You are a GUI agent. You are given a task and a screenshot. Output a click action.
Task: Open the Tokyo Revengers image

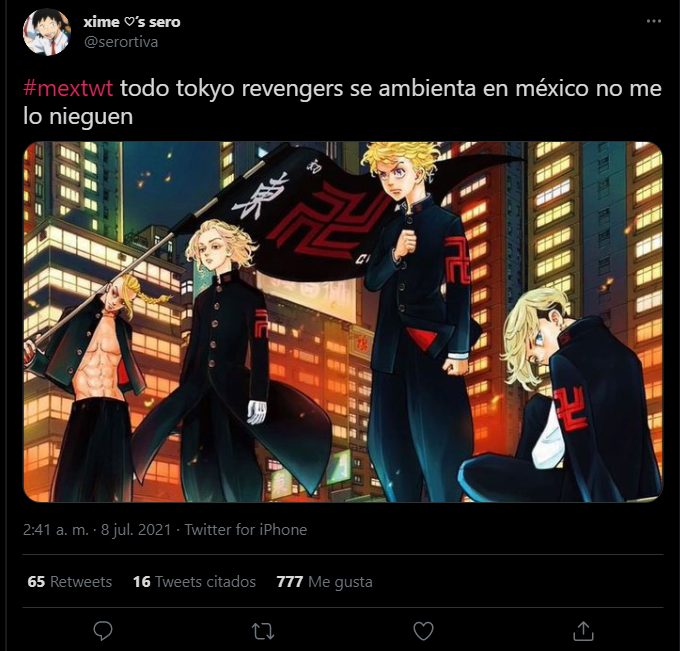click(343, 321)
